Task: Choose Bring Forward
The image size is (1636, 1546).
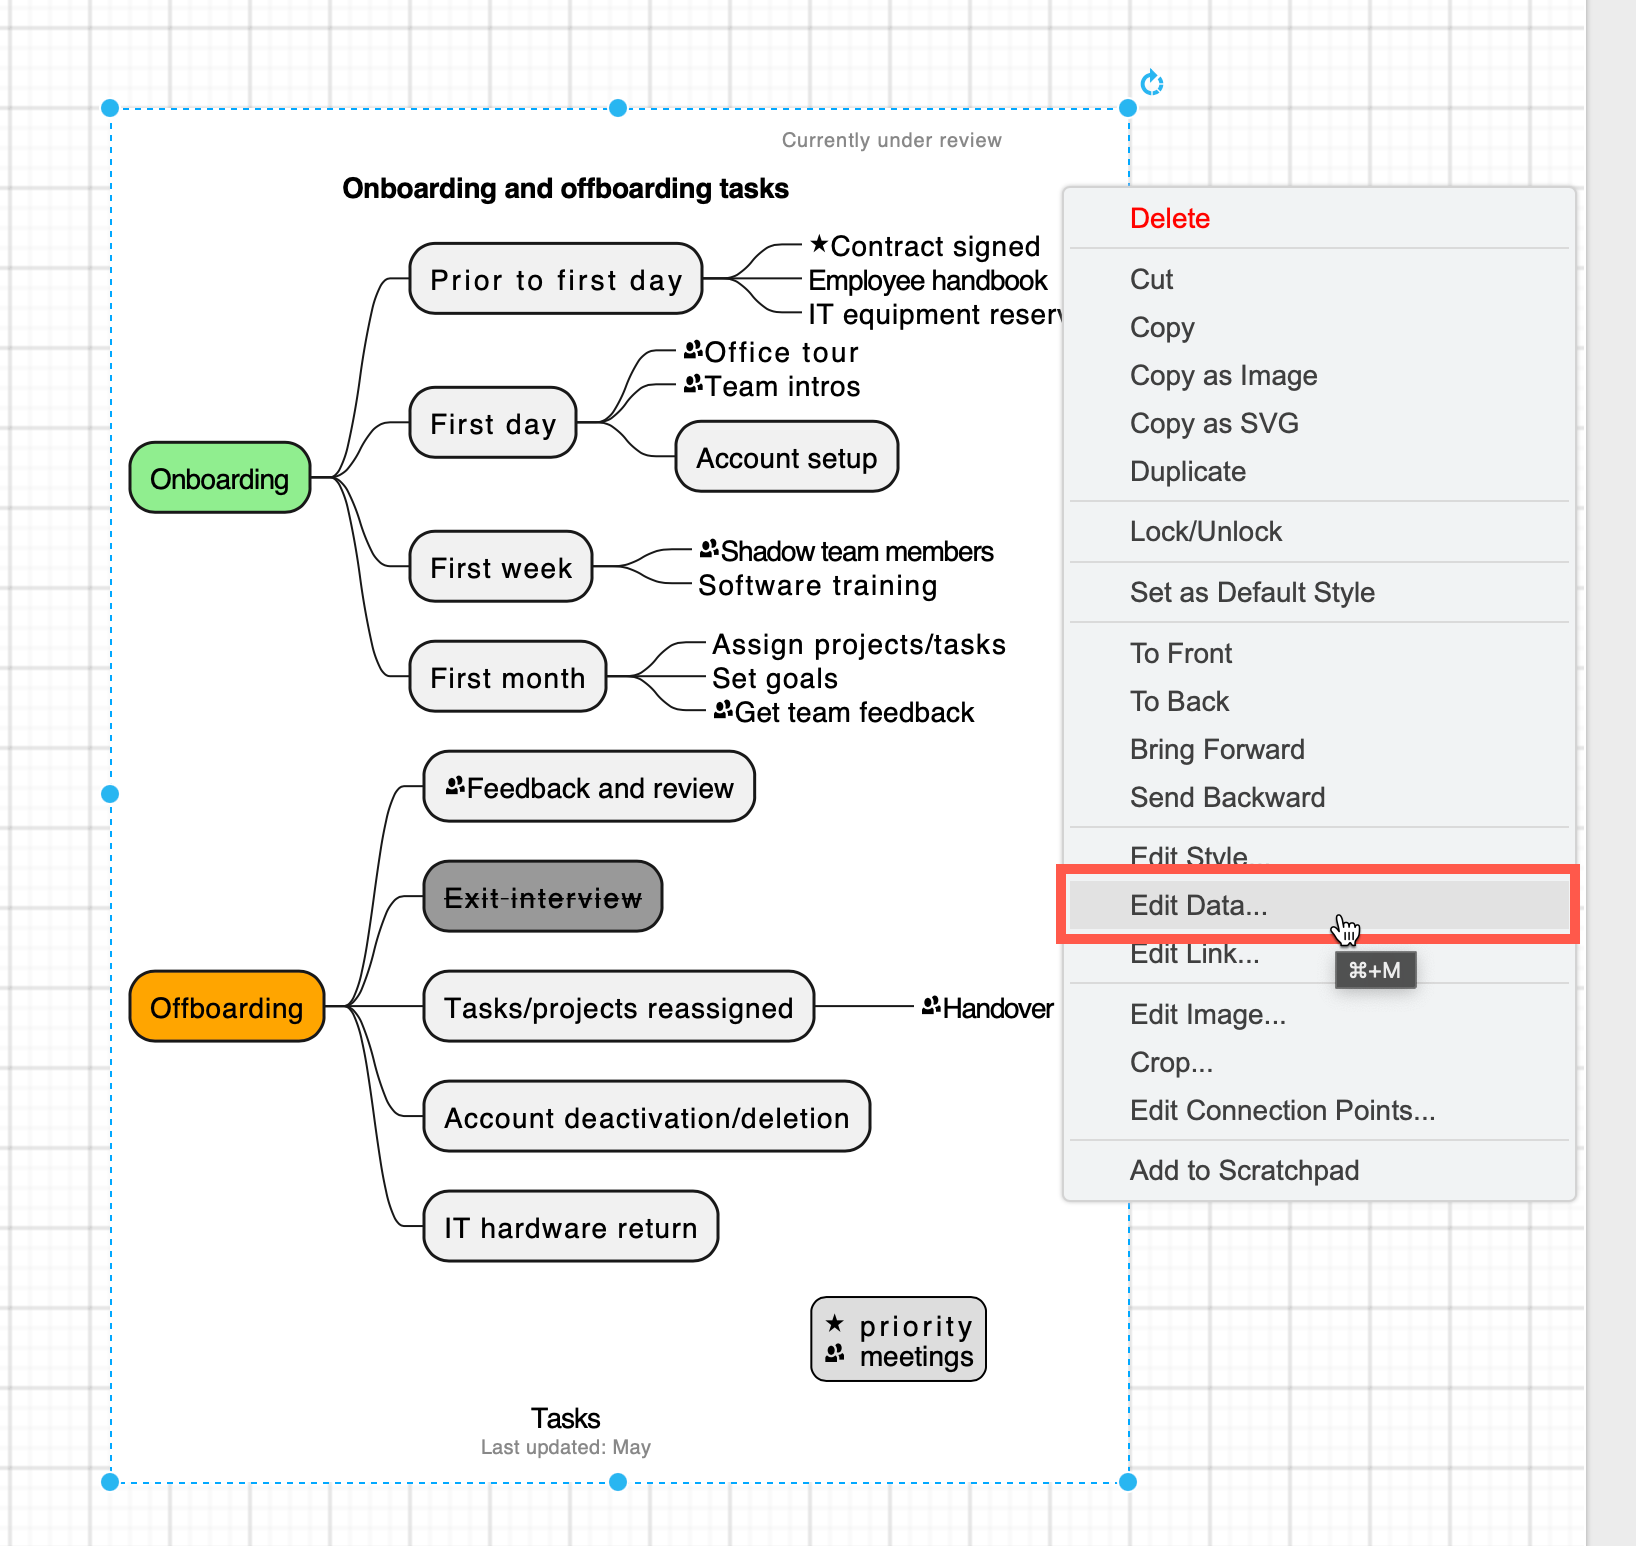Action: pyautogui.click(x=1217, y=750)
